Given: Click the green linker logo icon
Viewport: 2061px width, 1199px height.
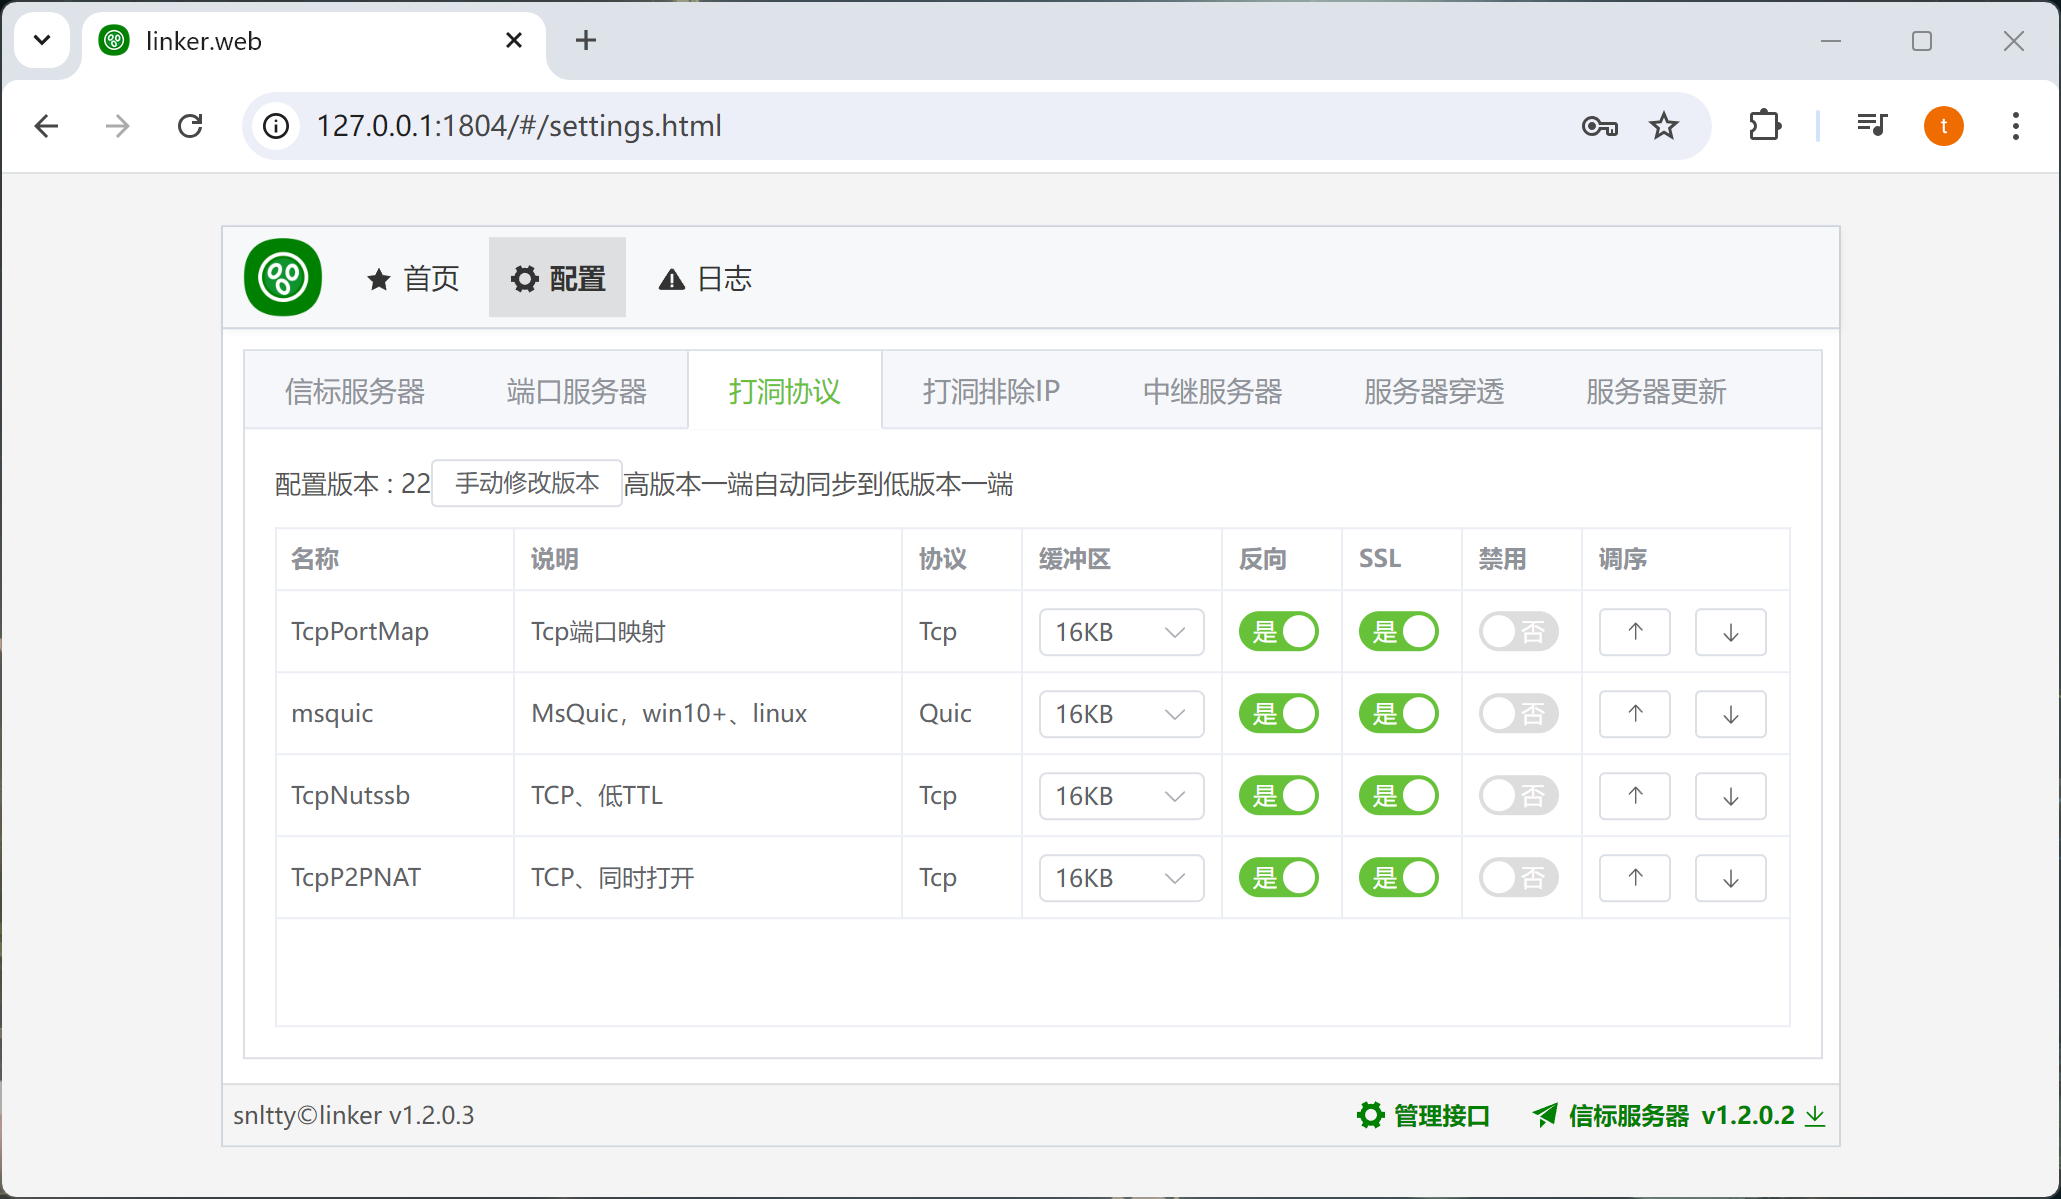Looking at the screenshot, I should click(x=283, y=277).
